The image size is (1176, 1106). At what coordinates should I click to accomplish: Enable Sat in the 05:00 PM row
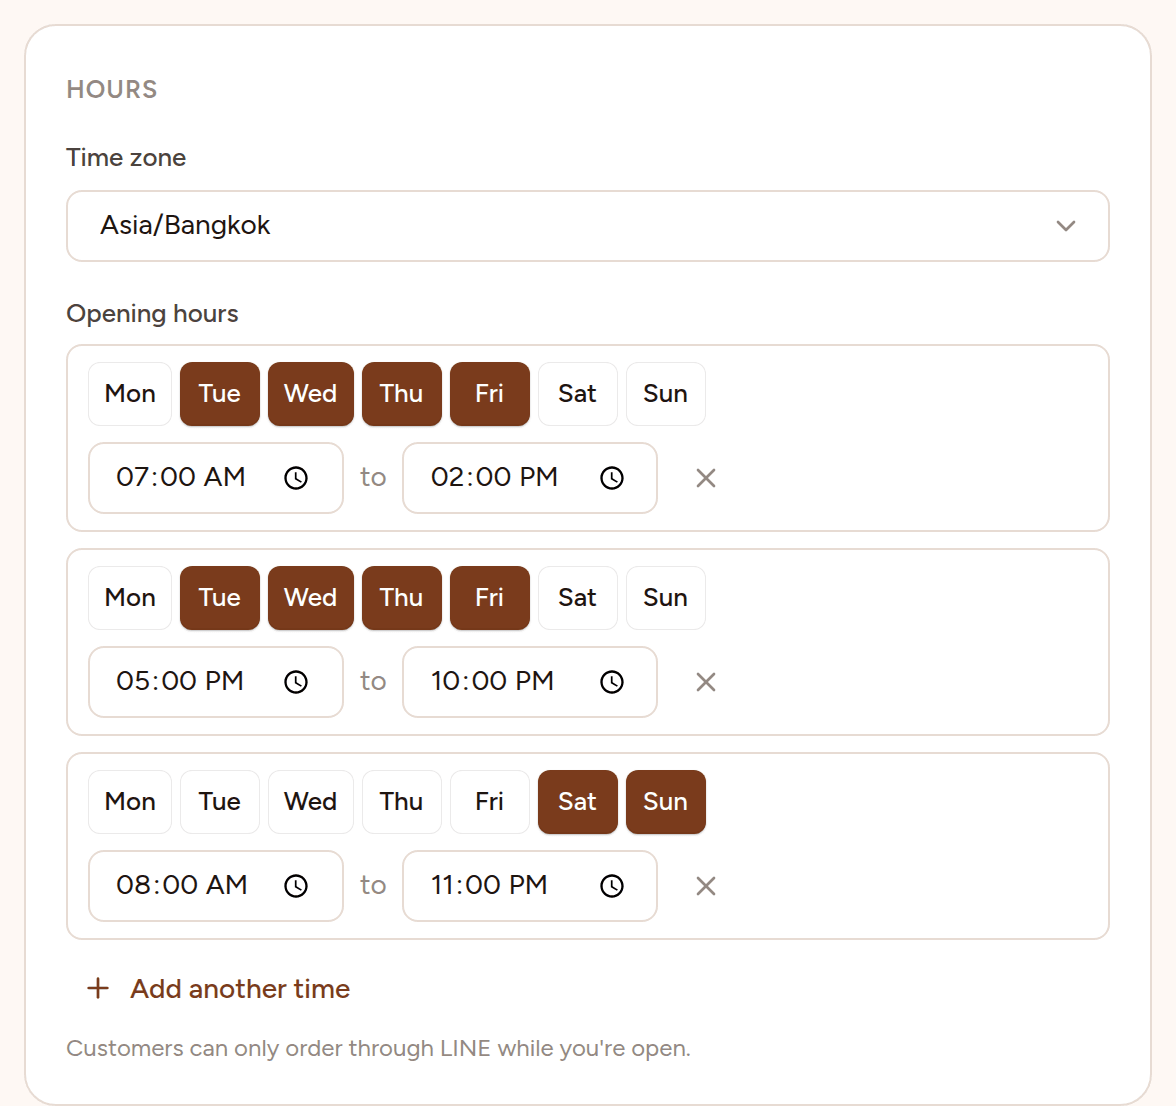(x=578, y=598)
